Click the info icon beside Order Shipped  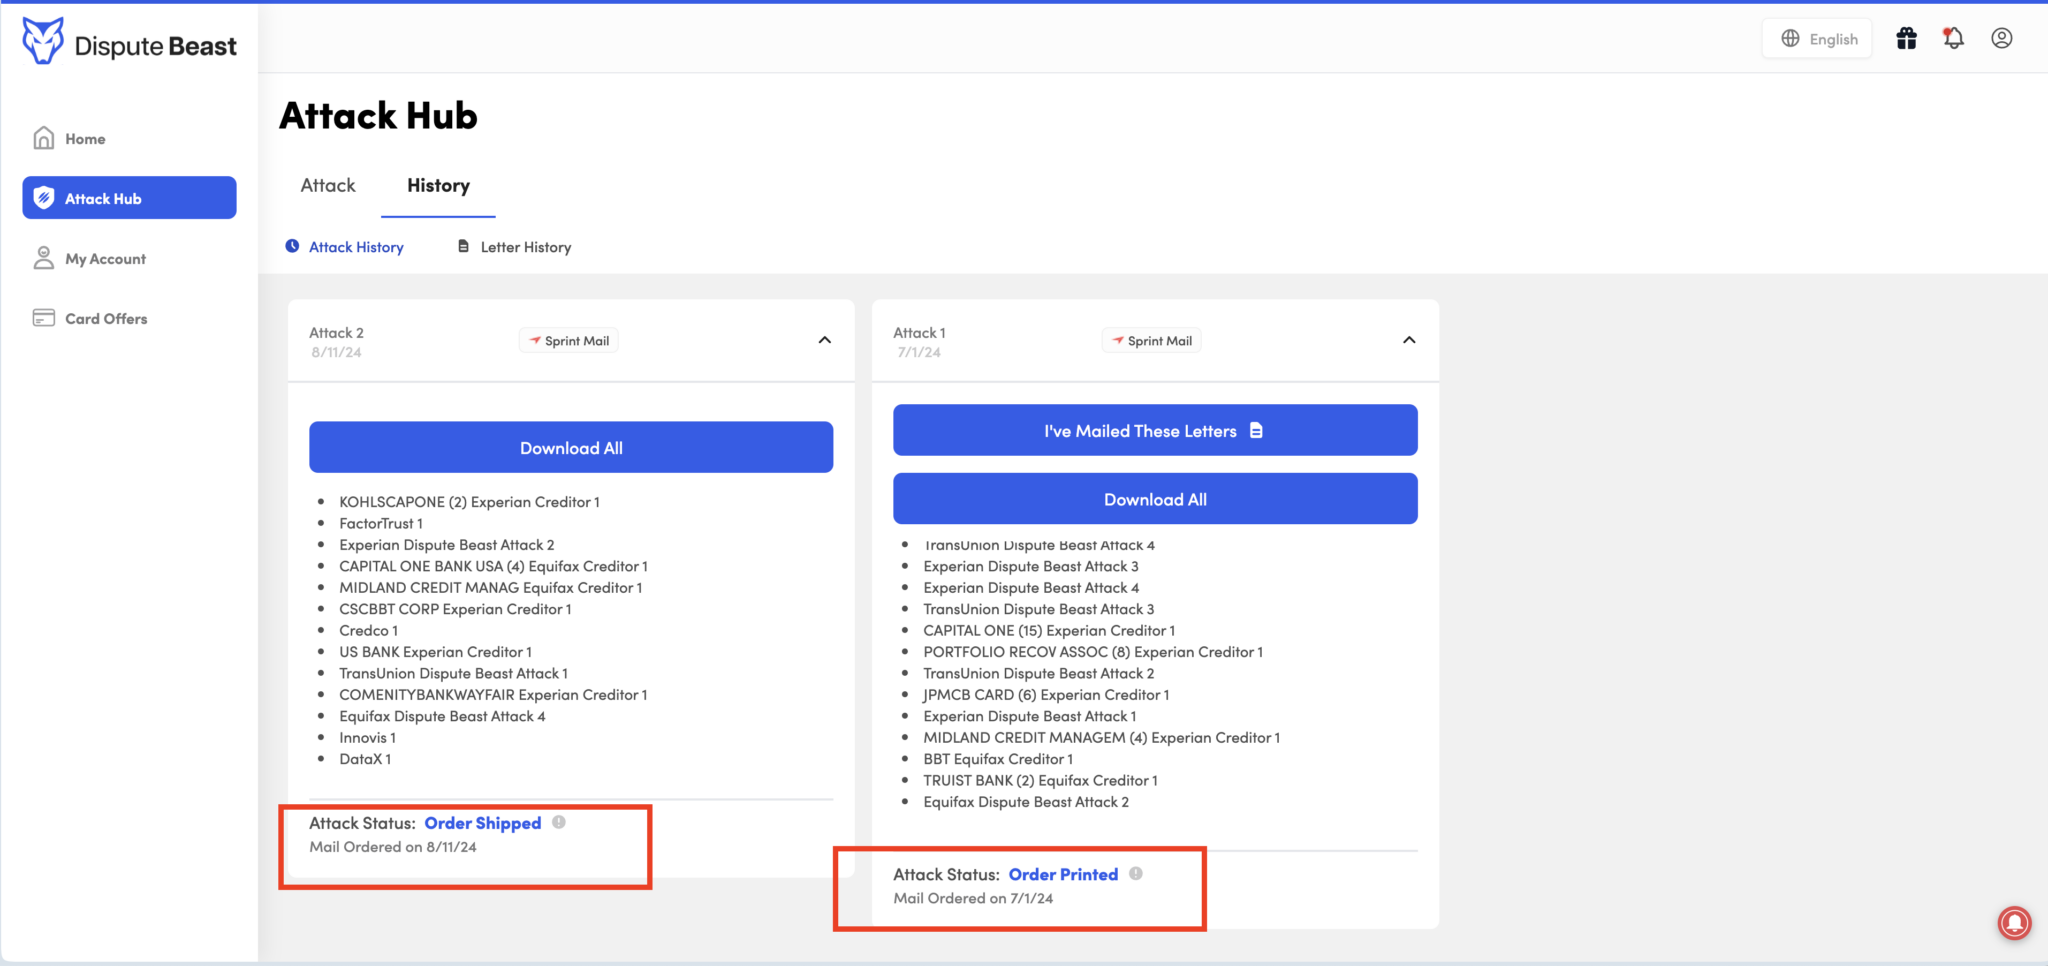click(559, 822)
